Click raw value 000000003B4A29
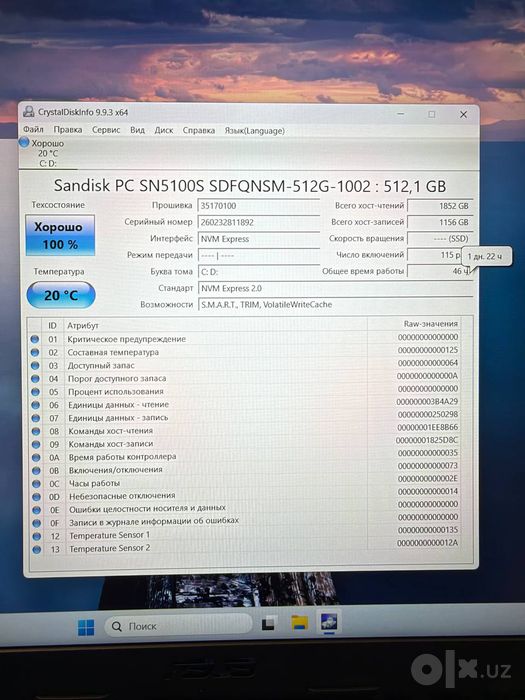Screen dimensions: 525x700 tap(427, 401)
